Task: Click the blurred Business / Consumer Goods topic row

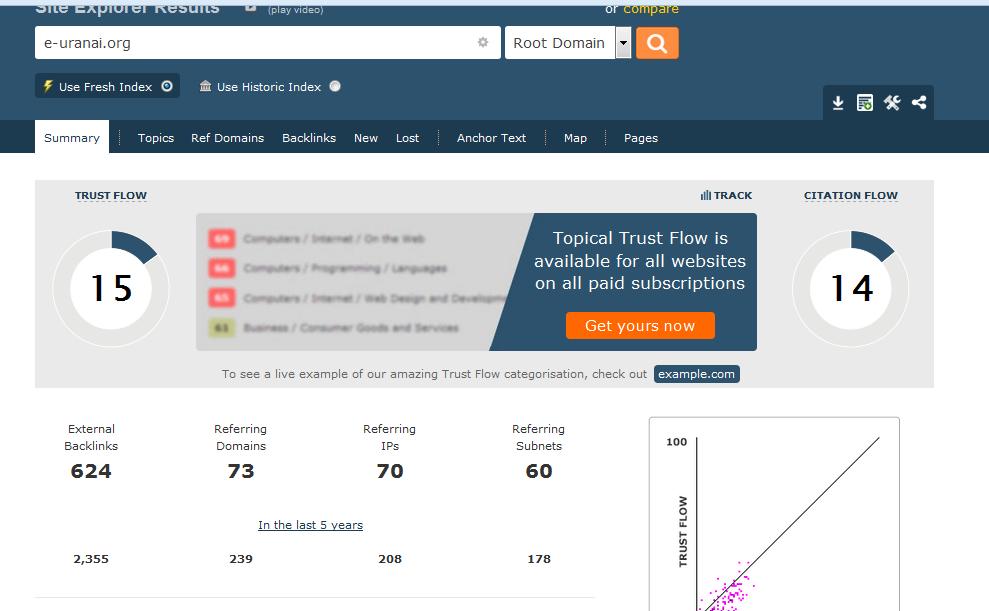Action: click(x=334, y=328)
